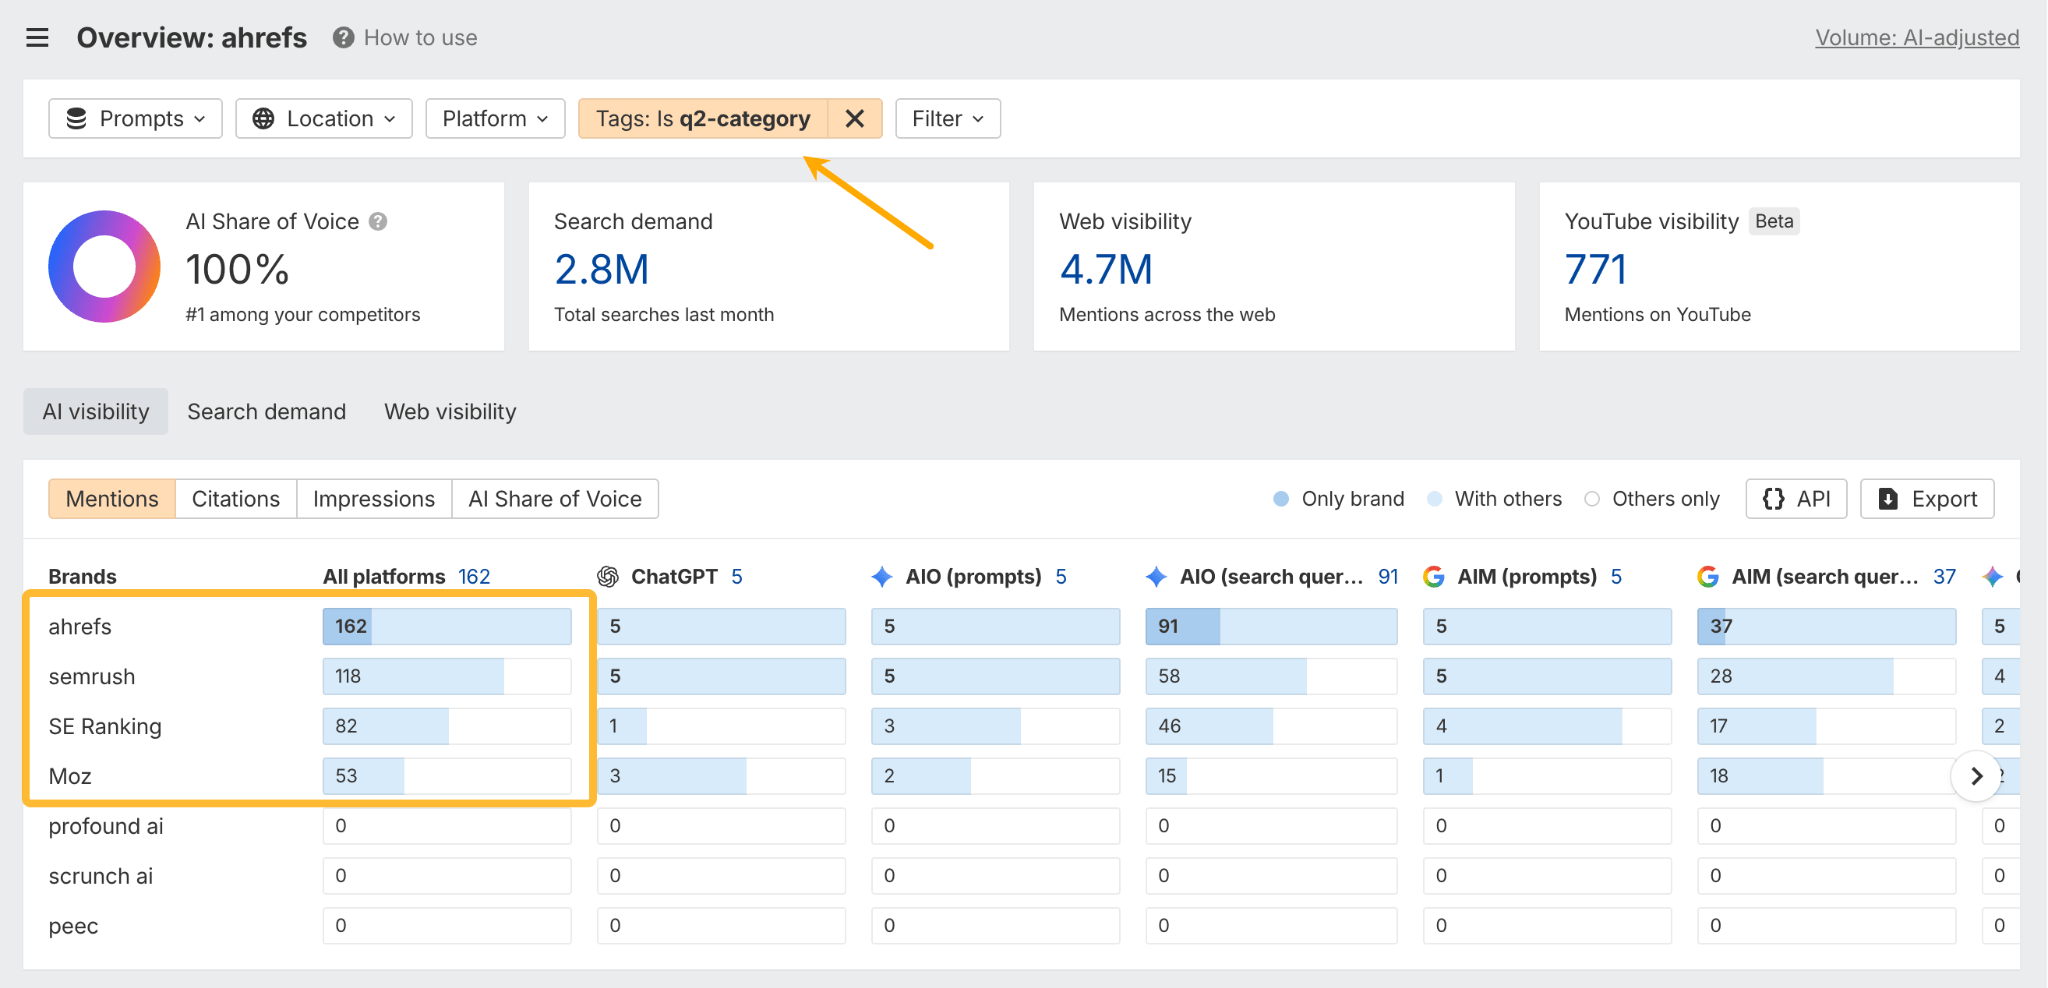Image resolution: width=2048 pixels, height=988 pixels.
Task: Click the scrunch ai brand row name
Action: click(101, 877)
